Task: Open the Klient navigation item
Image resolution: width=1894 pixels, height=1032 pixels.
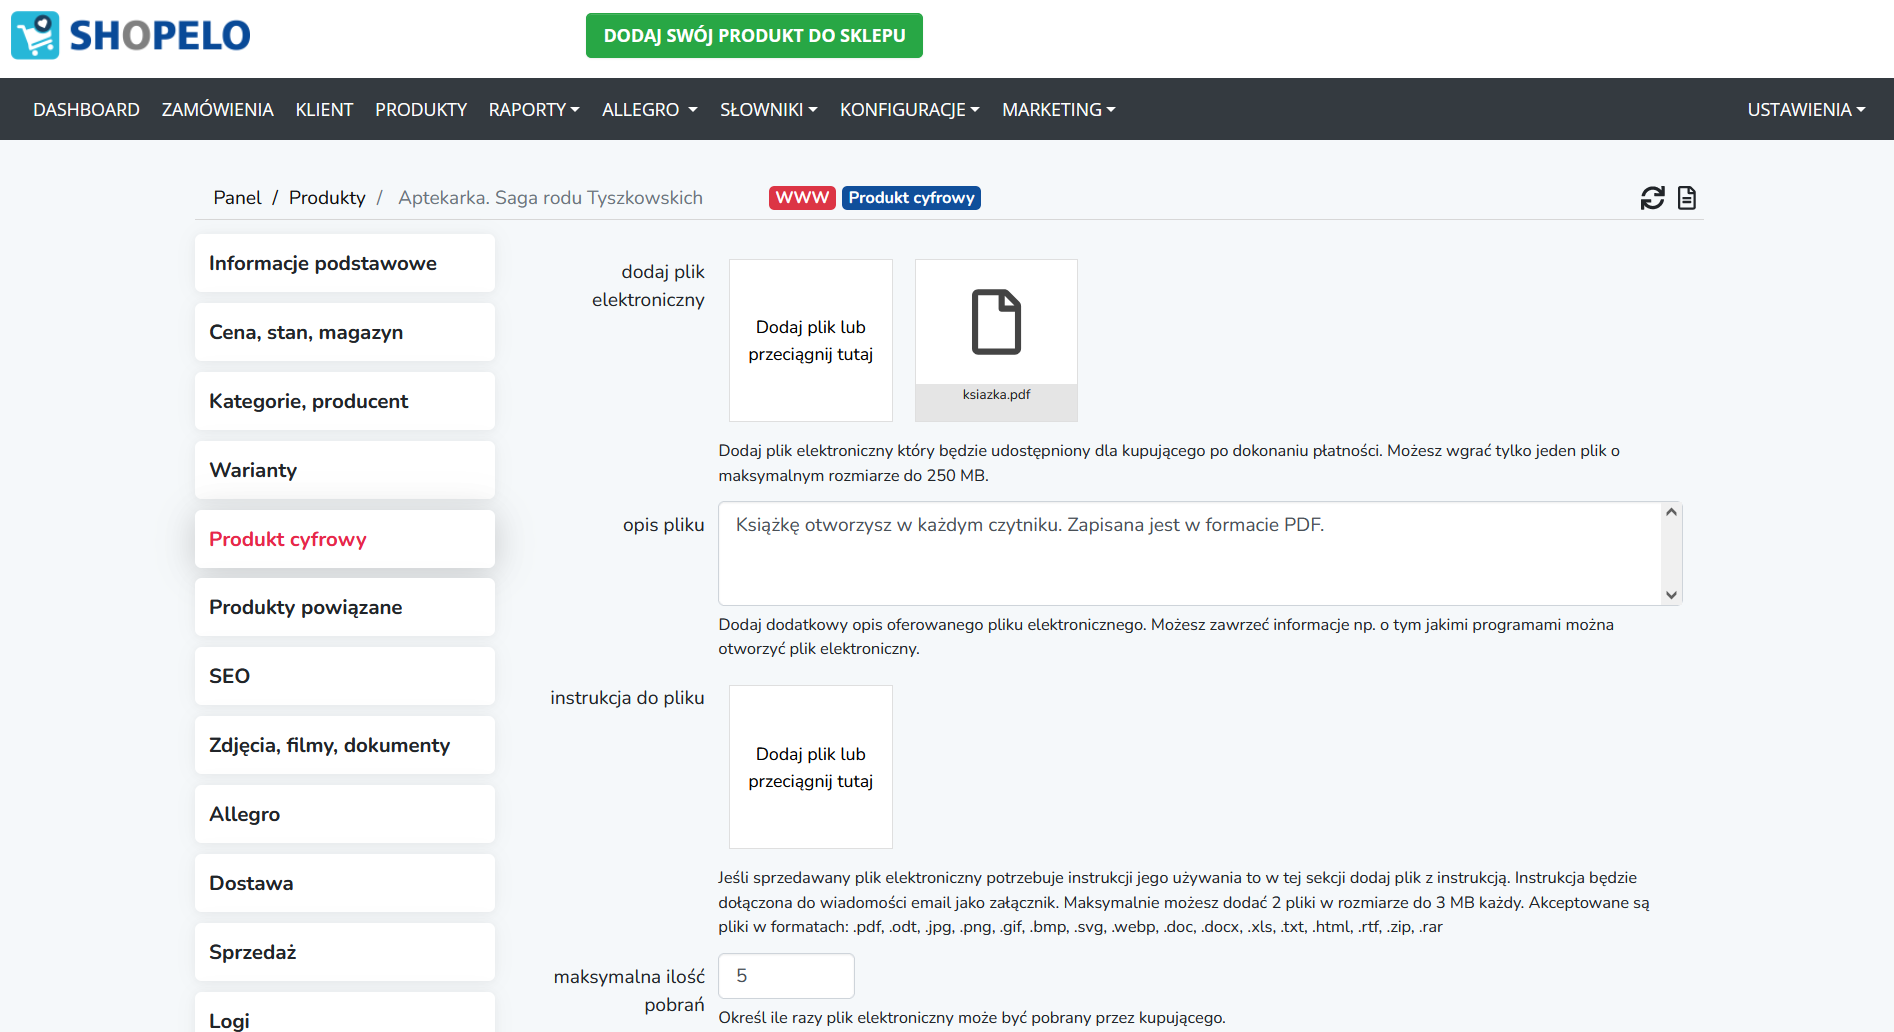Action: [x=324, y=110]
